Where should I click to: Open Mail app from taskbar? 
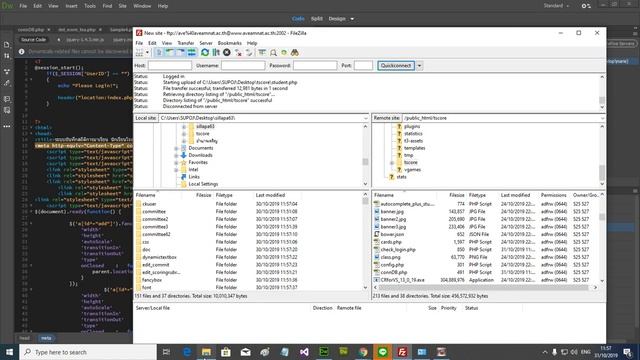[246, 352]
